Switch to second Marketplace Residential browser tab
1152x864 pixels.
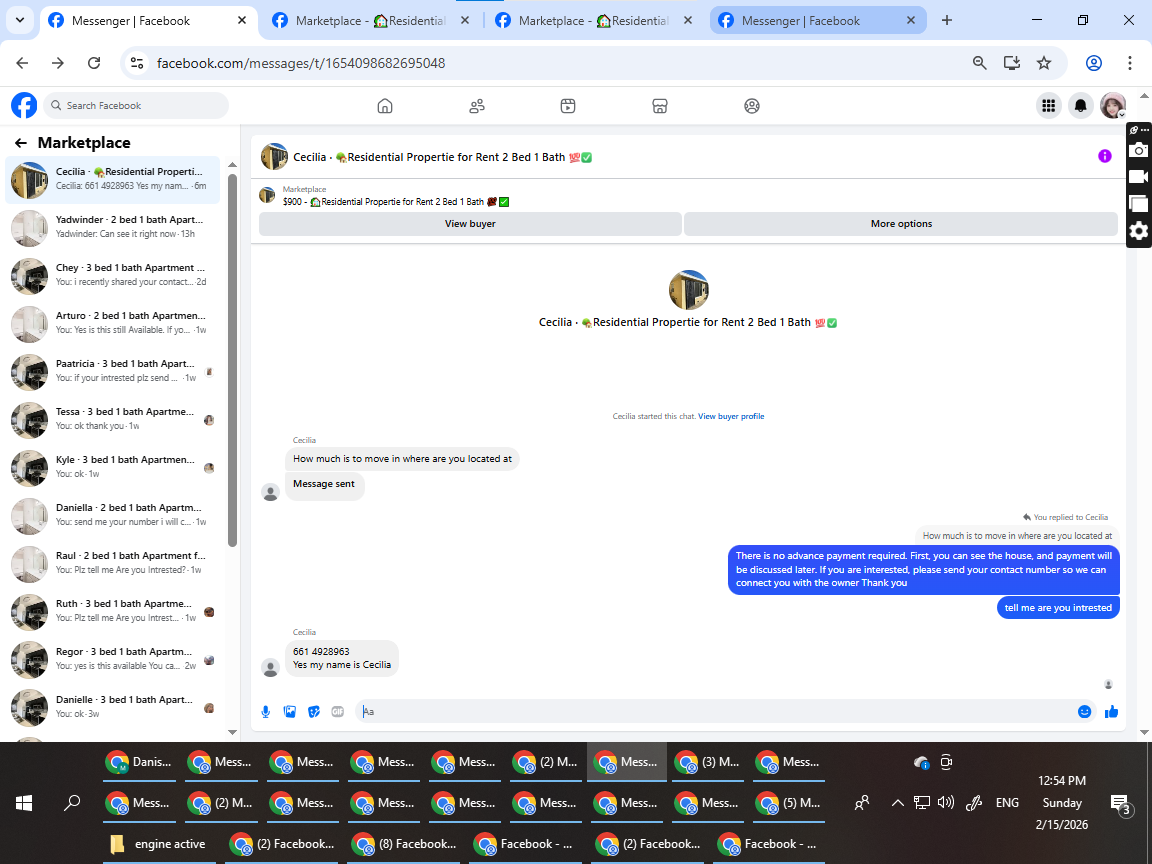[371, 21]
